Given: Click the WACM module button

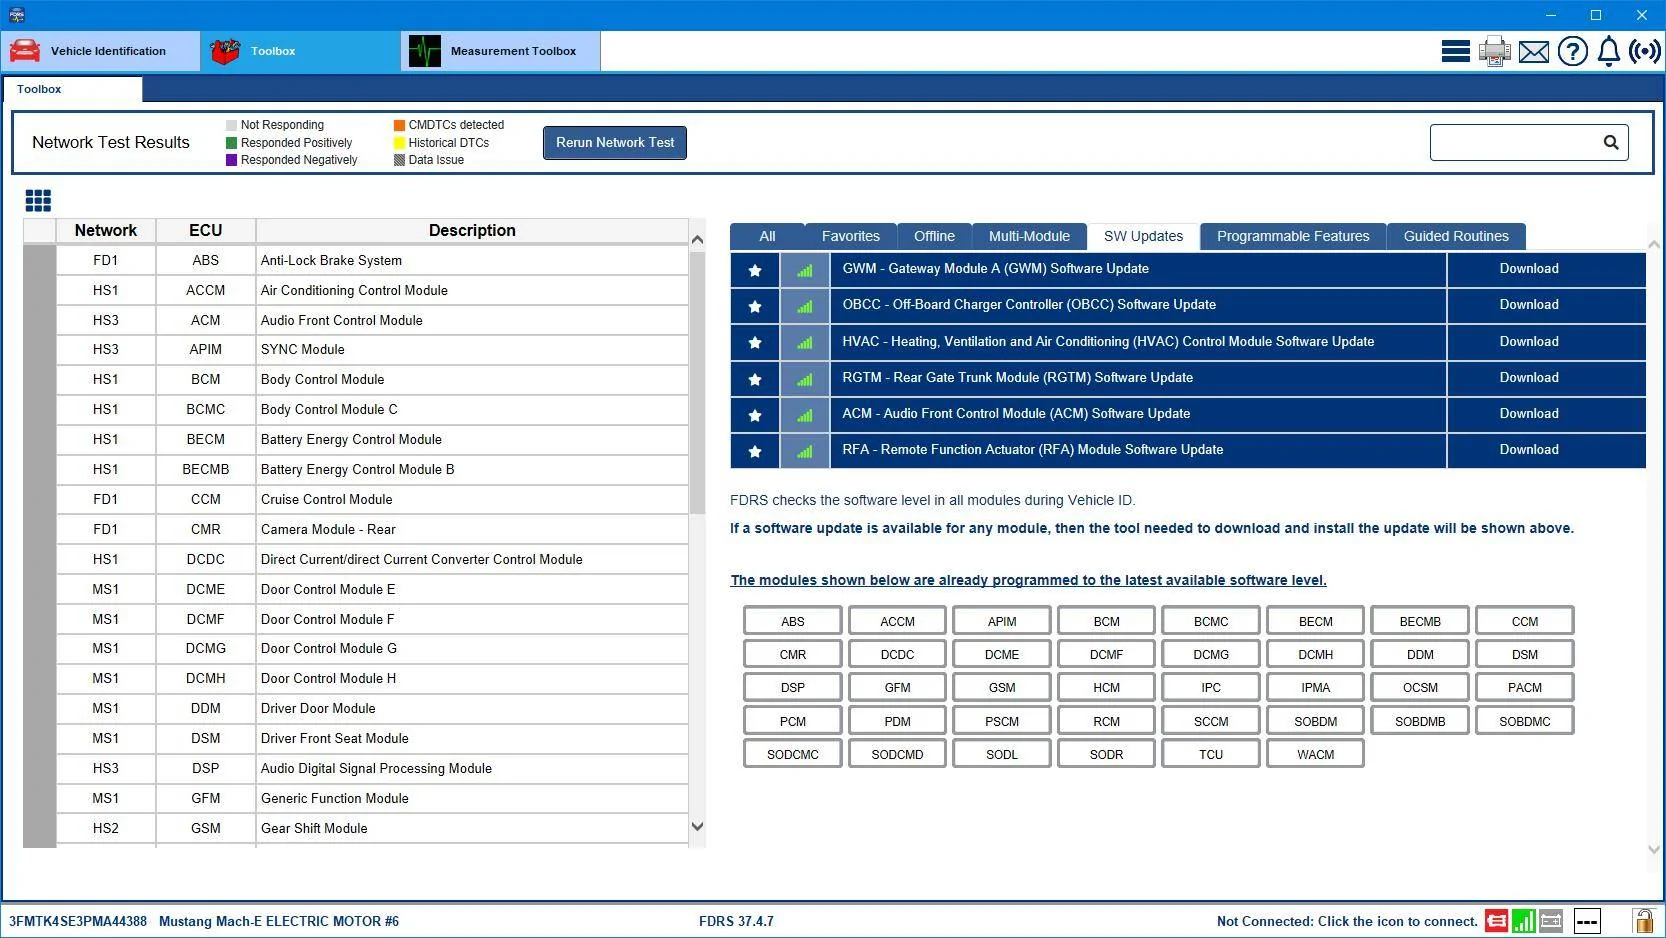Looking at the screenshot, I should [x=1316, y=754].
